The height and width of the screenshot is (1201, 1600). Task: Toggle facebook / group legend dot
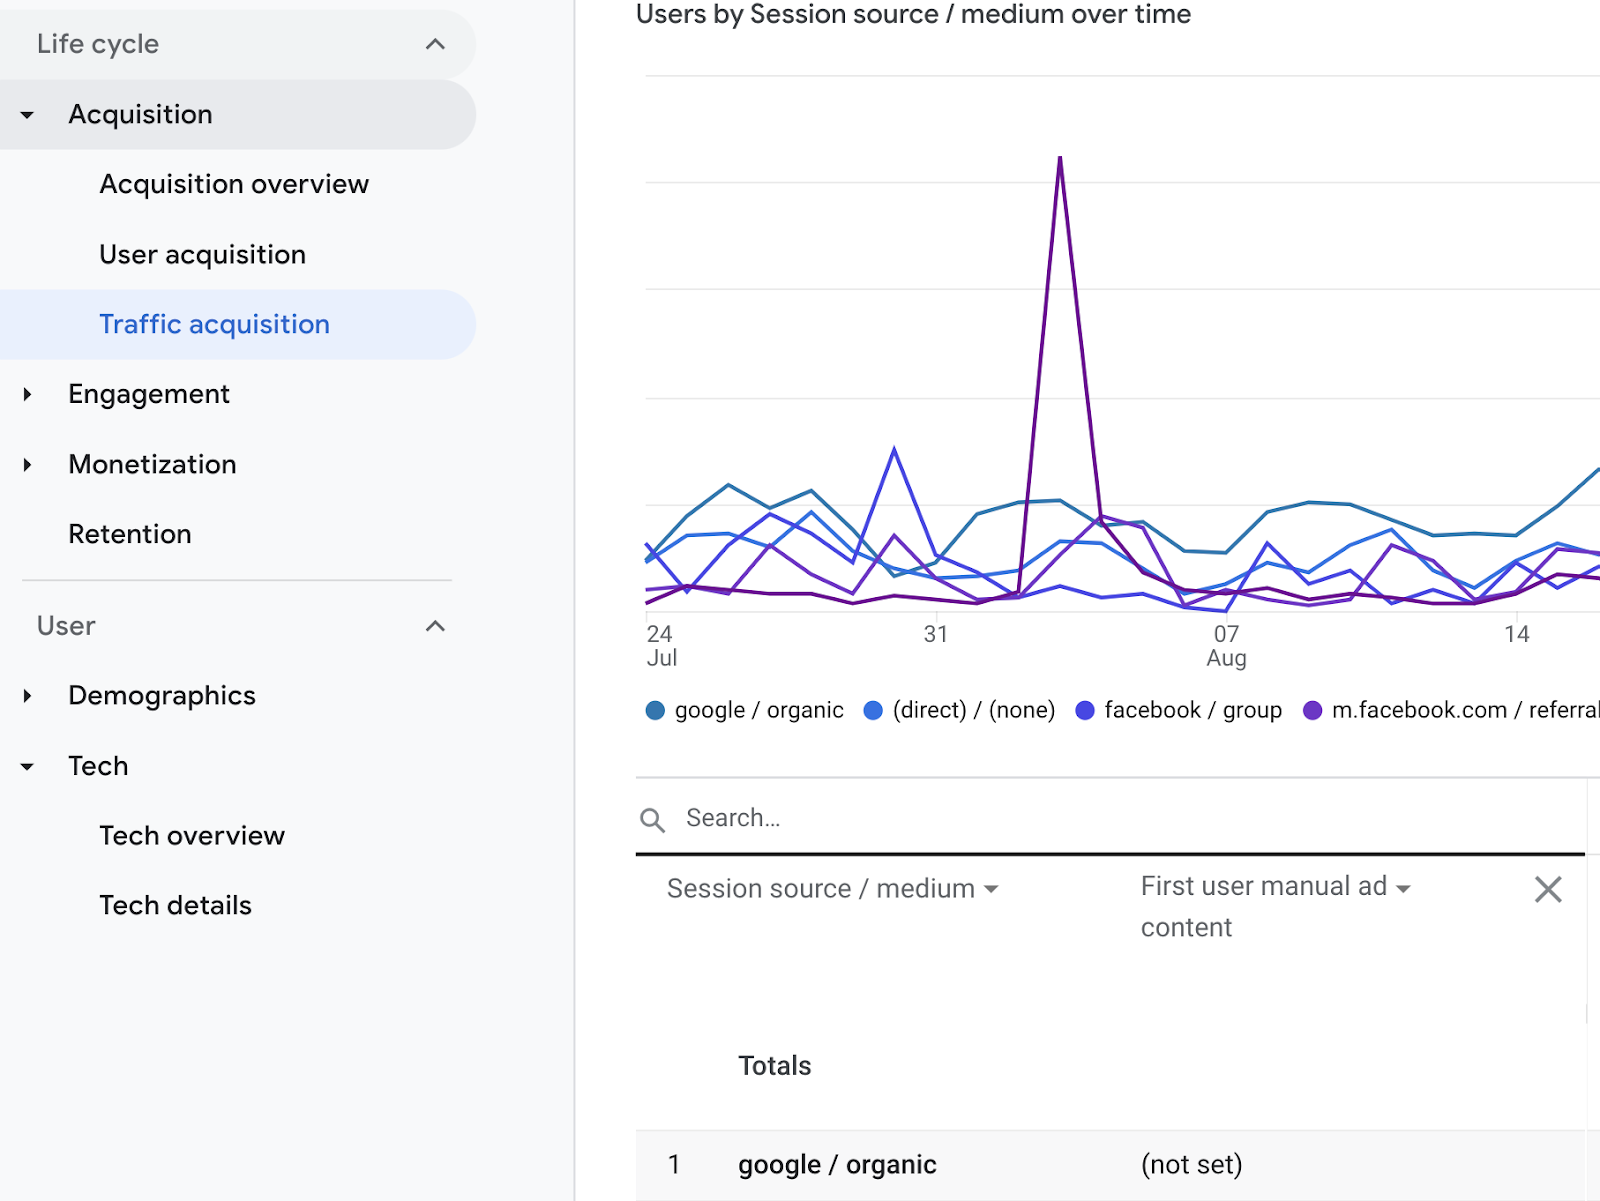point(1085,710)
